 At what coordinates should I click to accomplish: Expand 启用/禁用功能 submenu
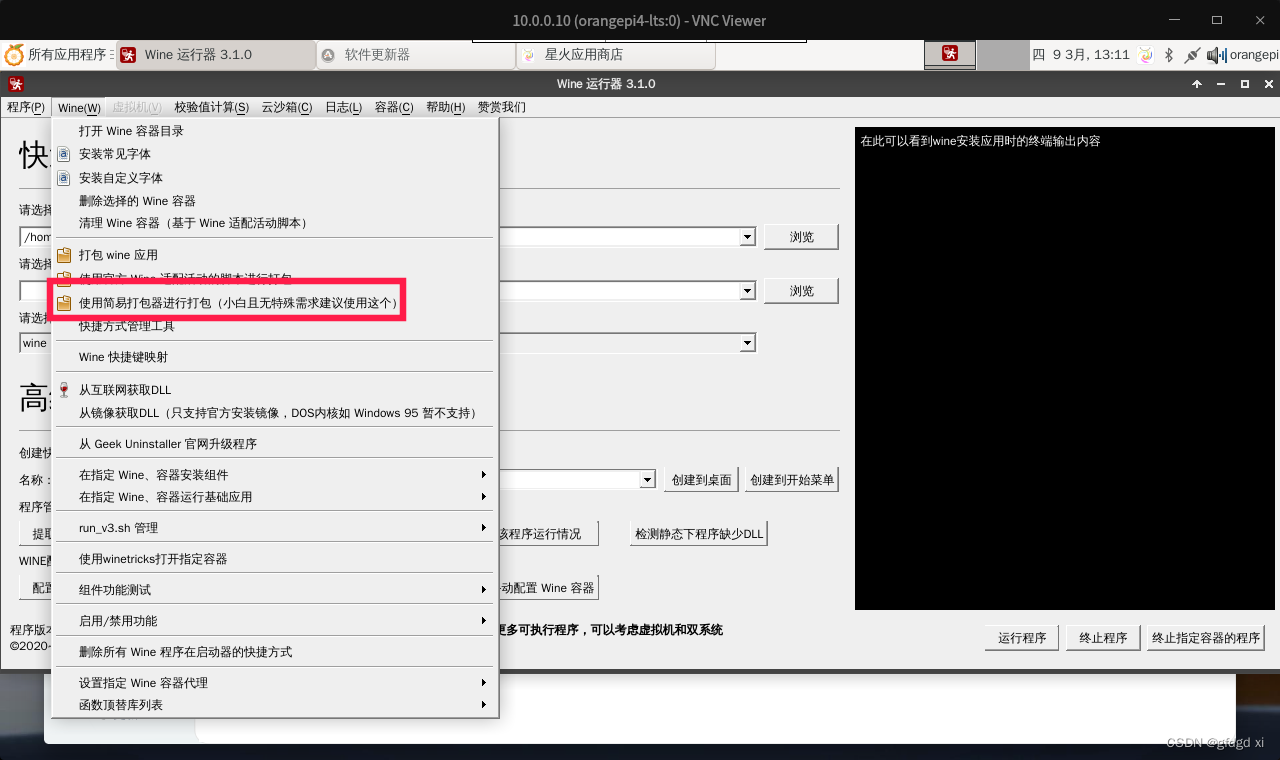[x=275, y=621]
